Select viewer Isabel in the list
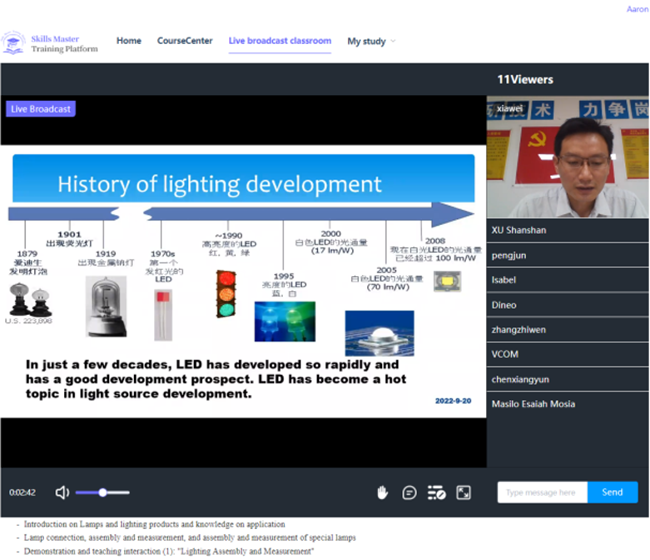This screenshot has width=650, height=560. (505, 280)
